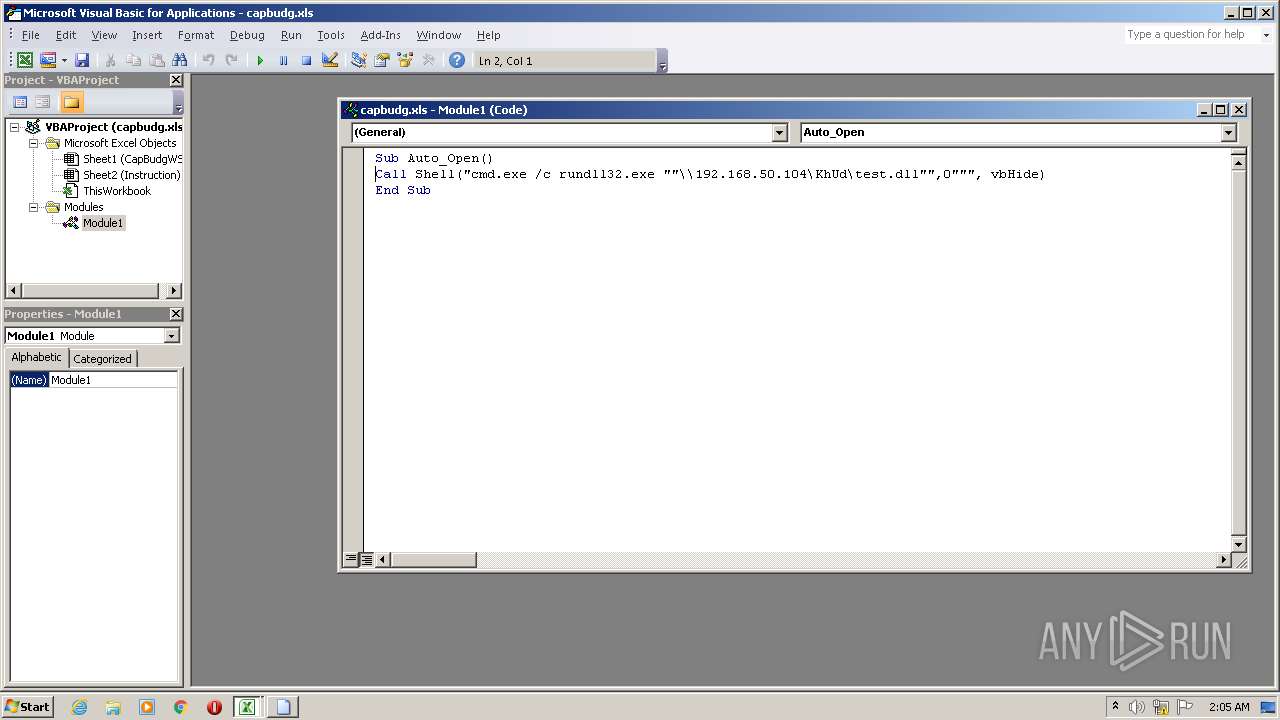Open the Add-Ins menu
The width and height of the screenshot is (1280, 720).
pyautogui.click(x=380, y=35)
